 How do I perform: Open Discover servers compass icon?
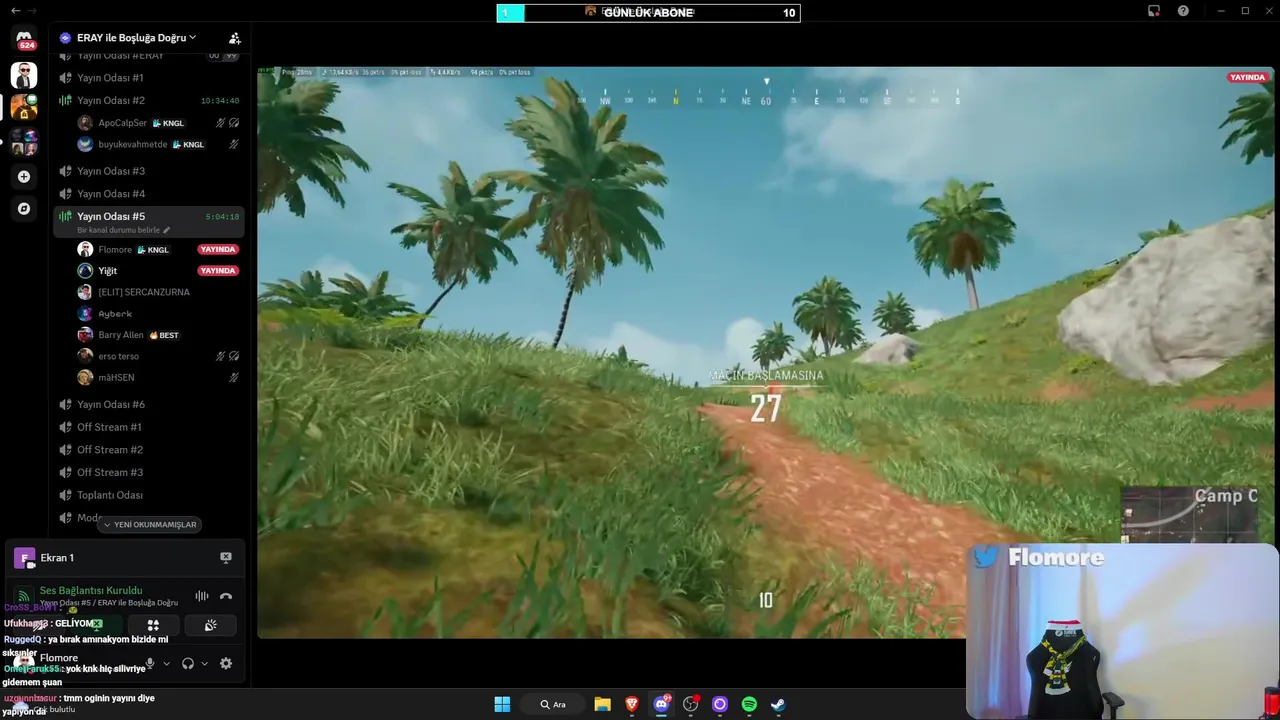coord(24,209)
